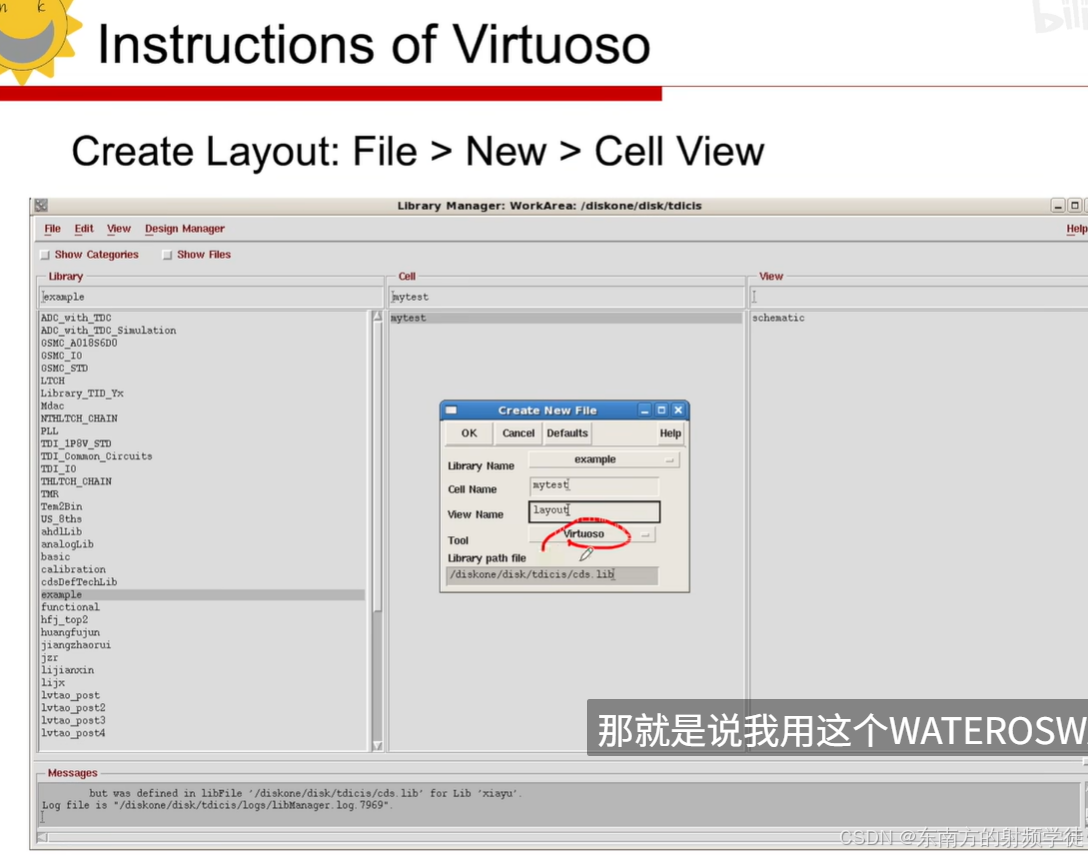This screenshot has width=1088, height=855.
Task: Select lvtao_post2 library
Action: 73,708
